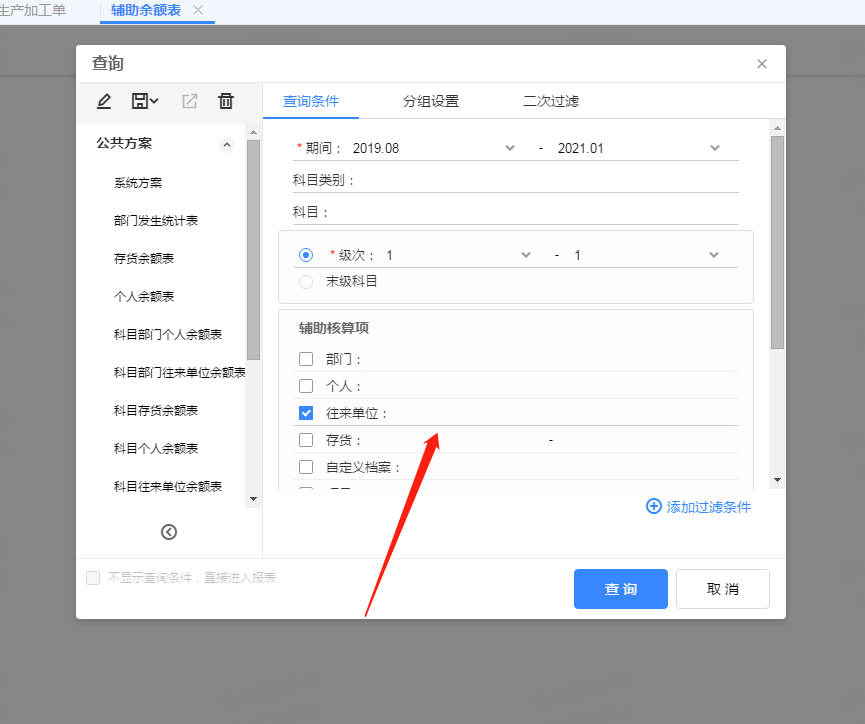
Task: Select the 科目存货余额表 scheme
Action: click(x=156, y=410)
